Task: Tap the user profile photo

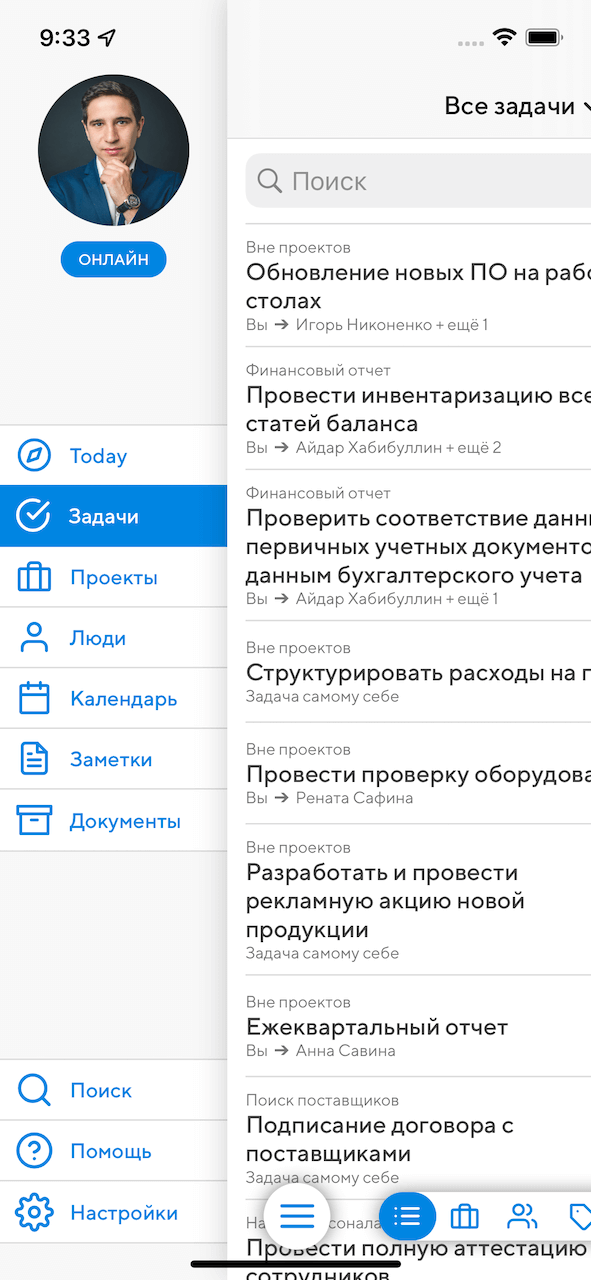Action: 113,150
